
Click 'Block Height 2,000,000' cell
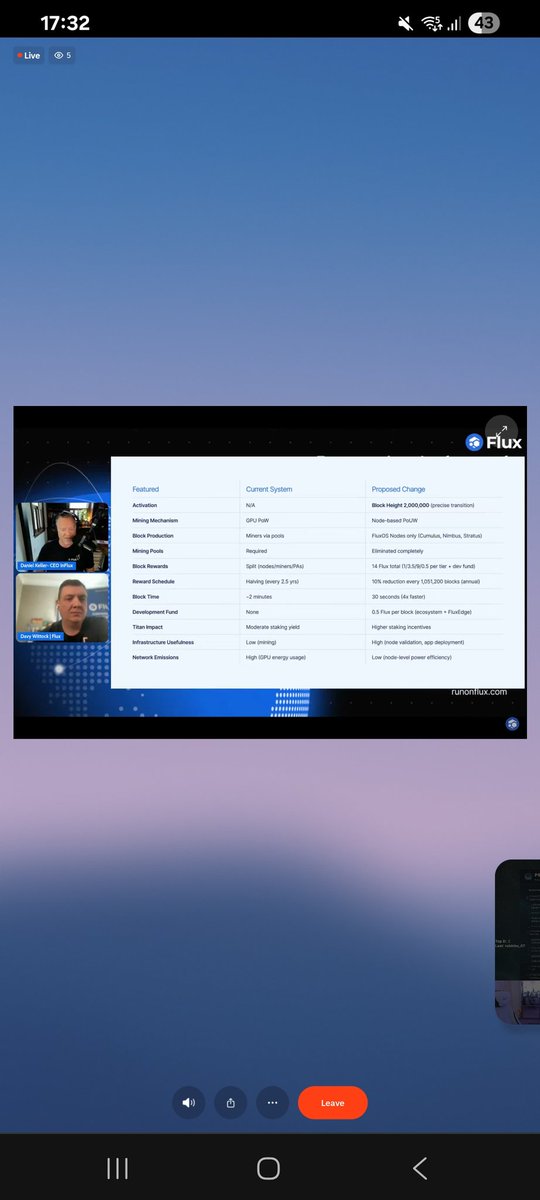pyautogui.click(x=400, y=505)
